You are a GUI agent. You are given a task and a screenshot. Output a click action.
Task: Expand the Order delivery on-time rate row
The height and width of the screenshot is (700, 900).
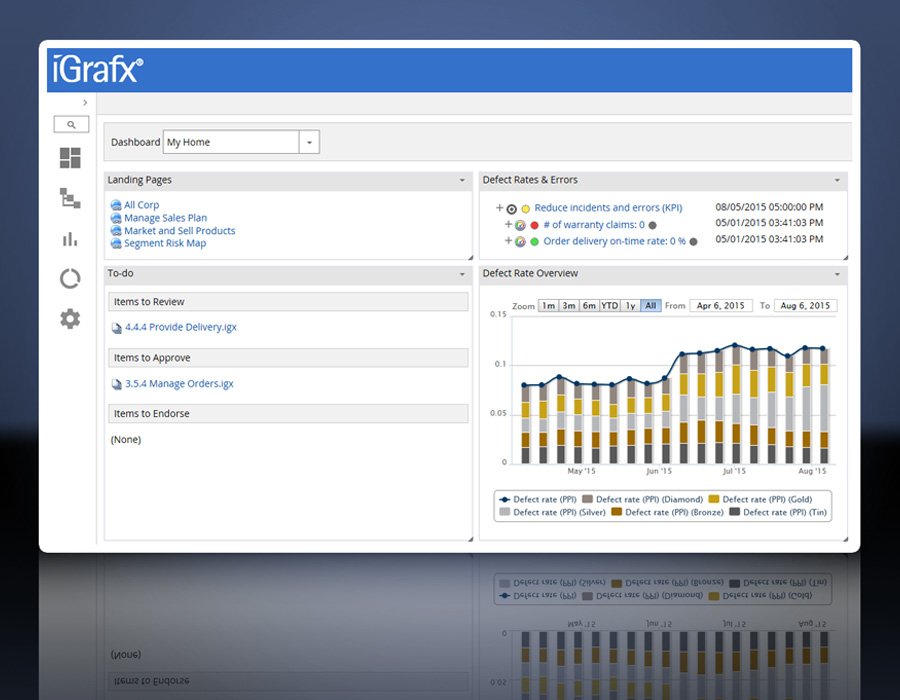508,240
